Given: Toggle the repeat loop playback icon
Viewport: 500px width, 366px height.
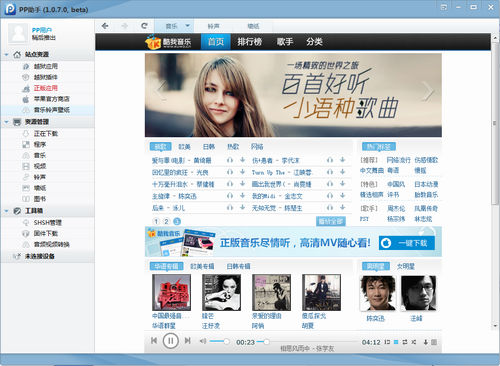Looking at the screenshot, I should (x=405, y=342).
